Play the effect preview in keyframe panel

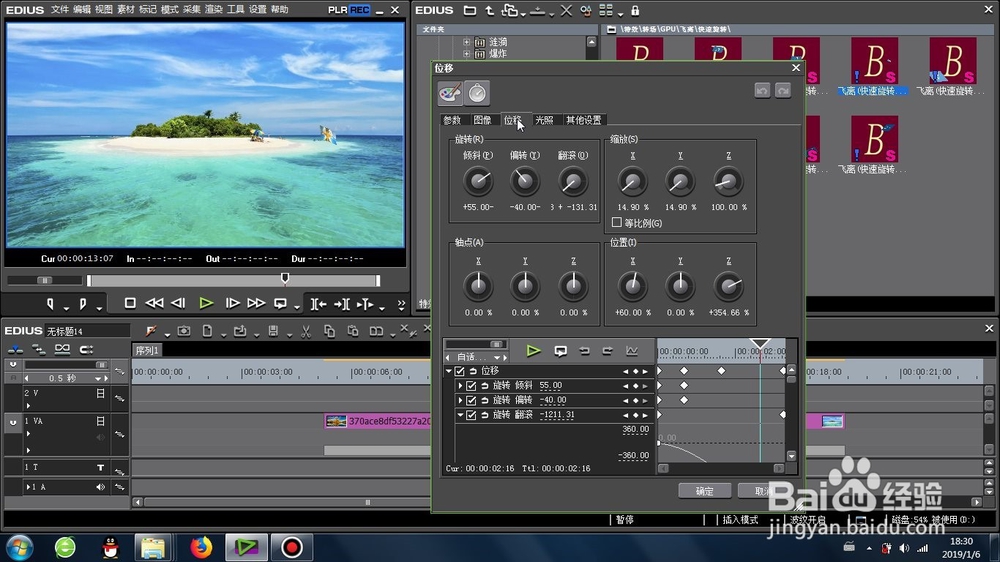(x=533, y=350)
